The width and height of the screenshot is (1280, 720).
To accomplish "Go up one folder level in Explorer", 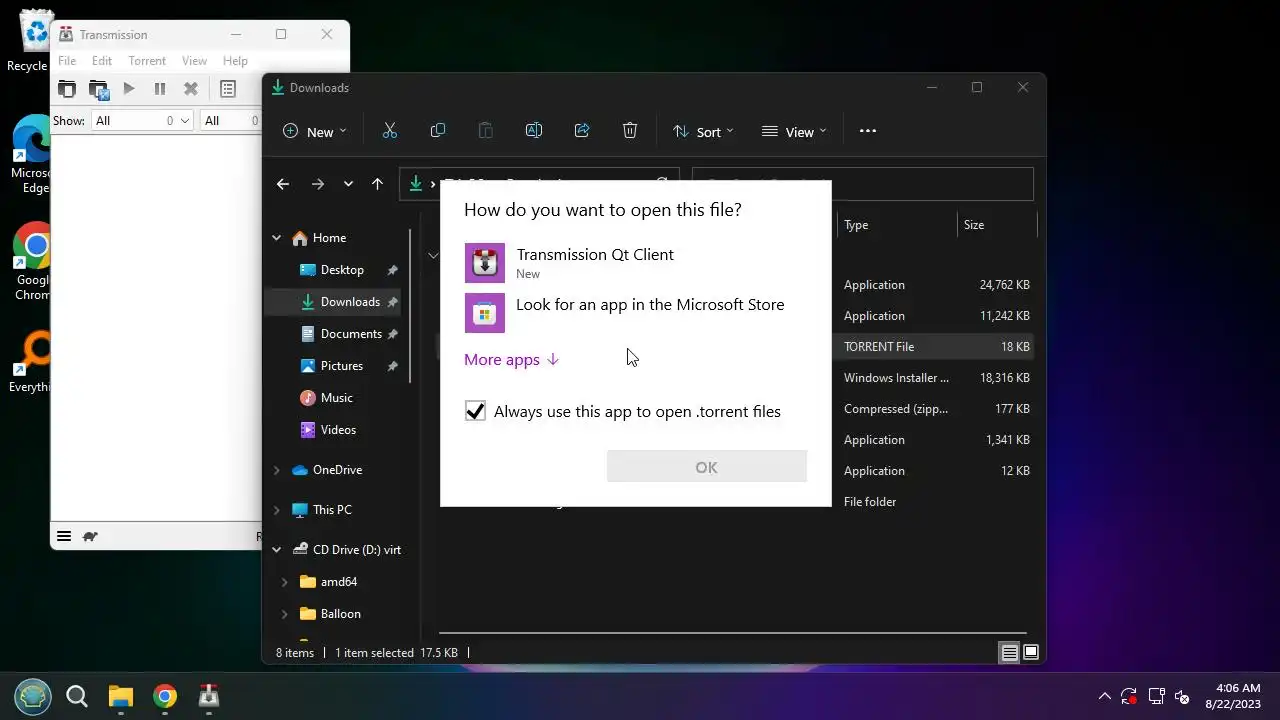I will (377, 184).
